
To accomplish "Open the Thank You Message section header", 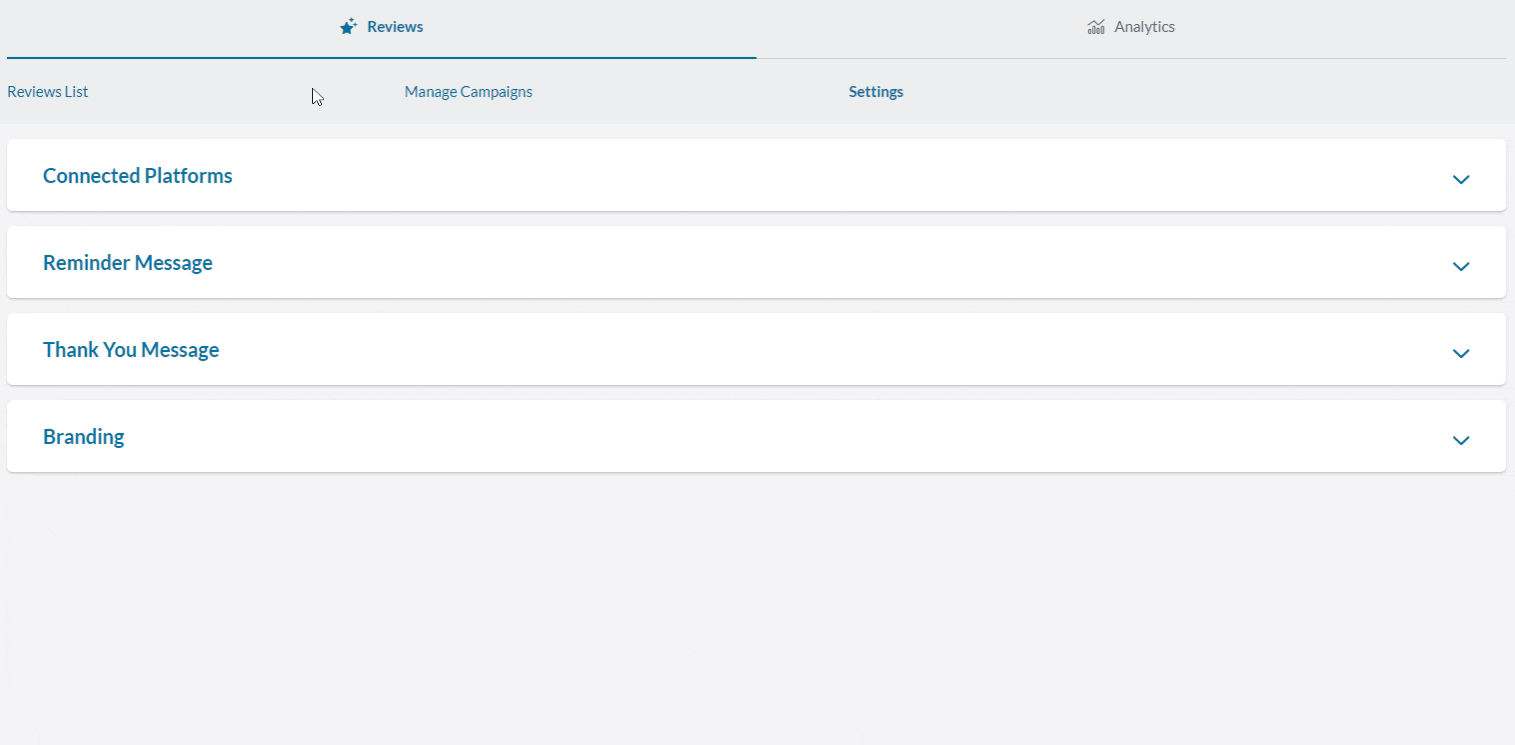I will (x=131, y=349).
